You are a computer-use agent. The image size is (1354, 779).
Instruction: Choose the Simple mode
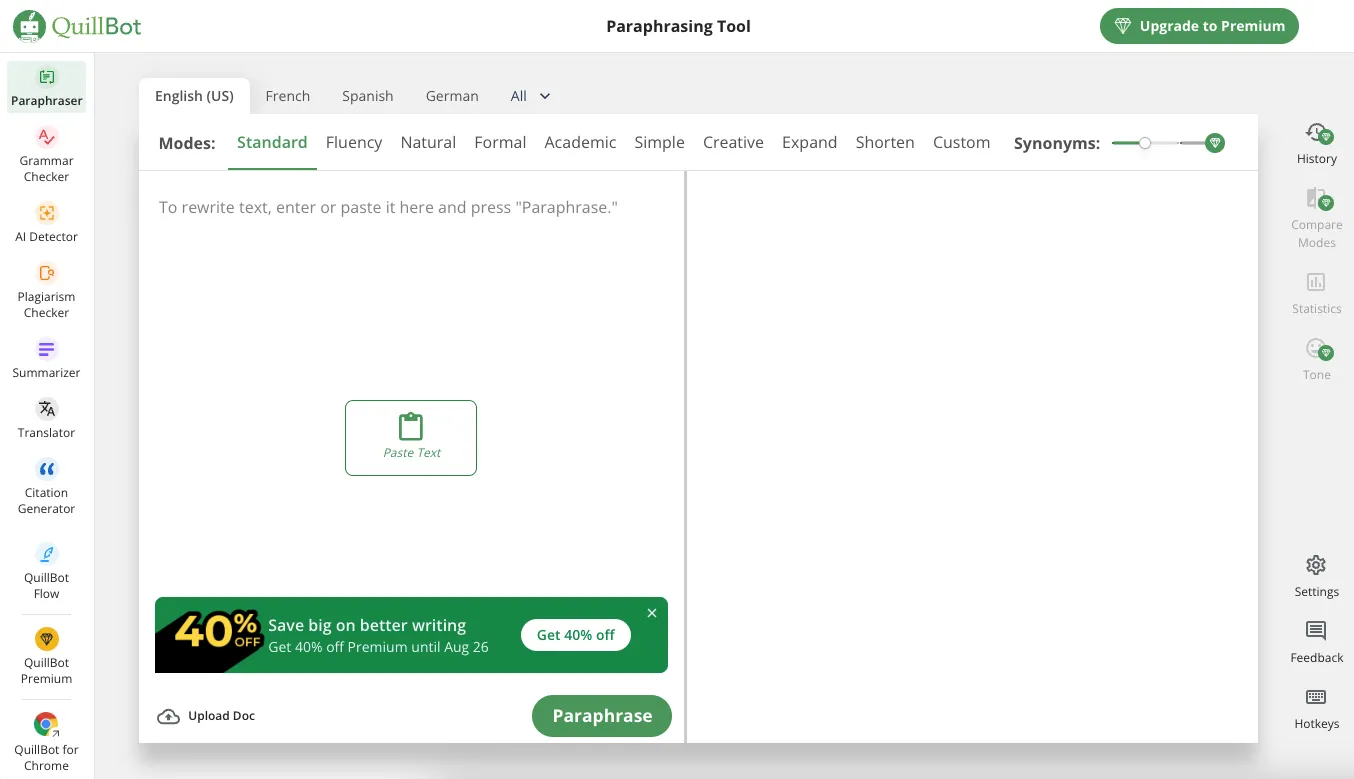pos(659,142)
